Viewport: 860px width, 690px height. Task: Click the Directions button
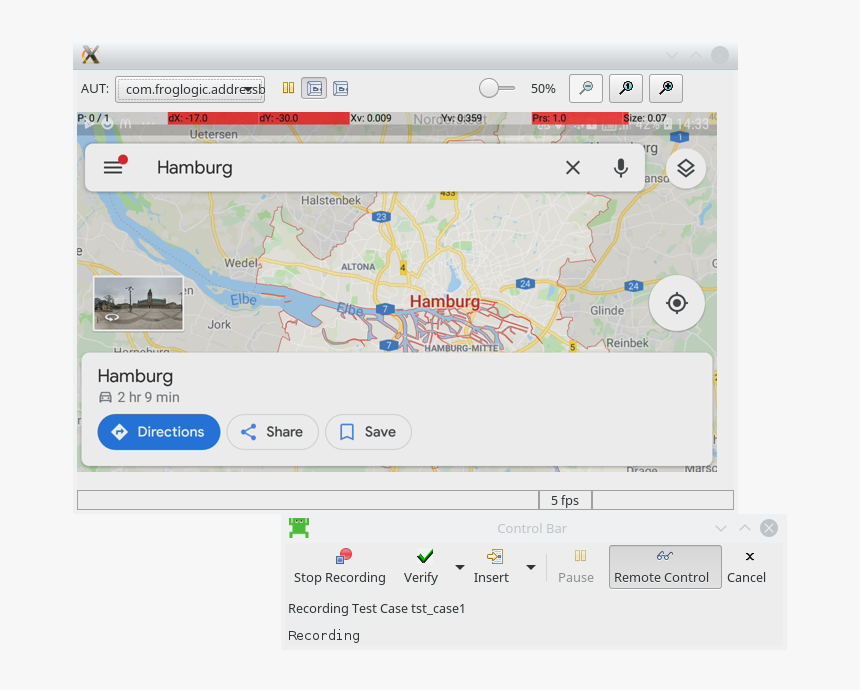click(159, 432)
